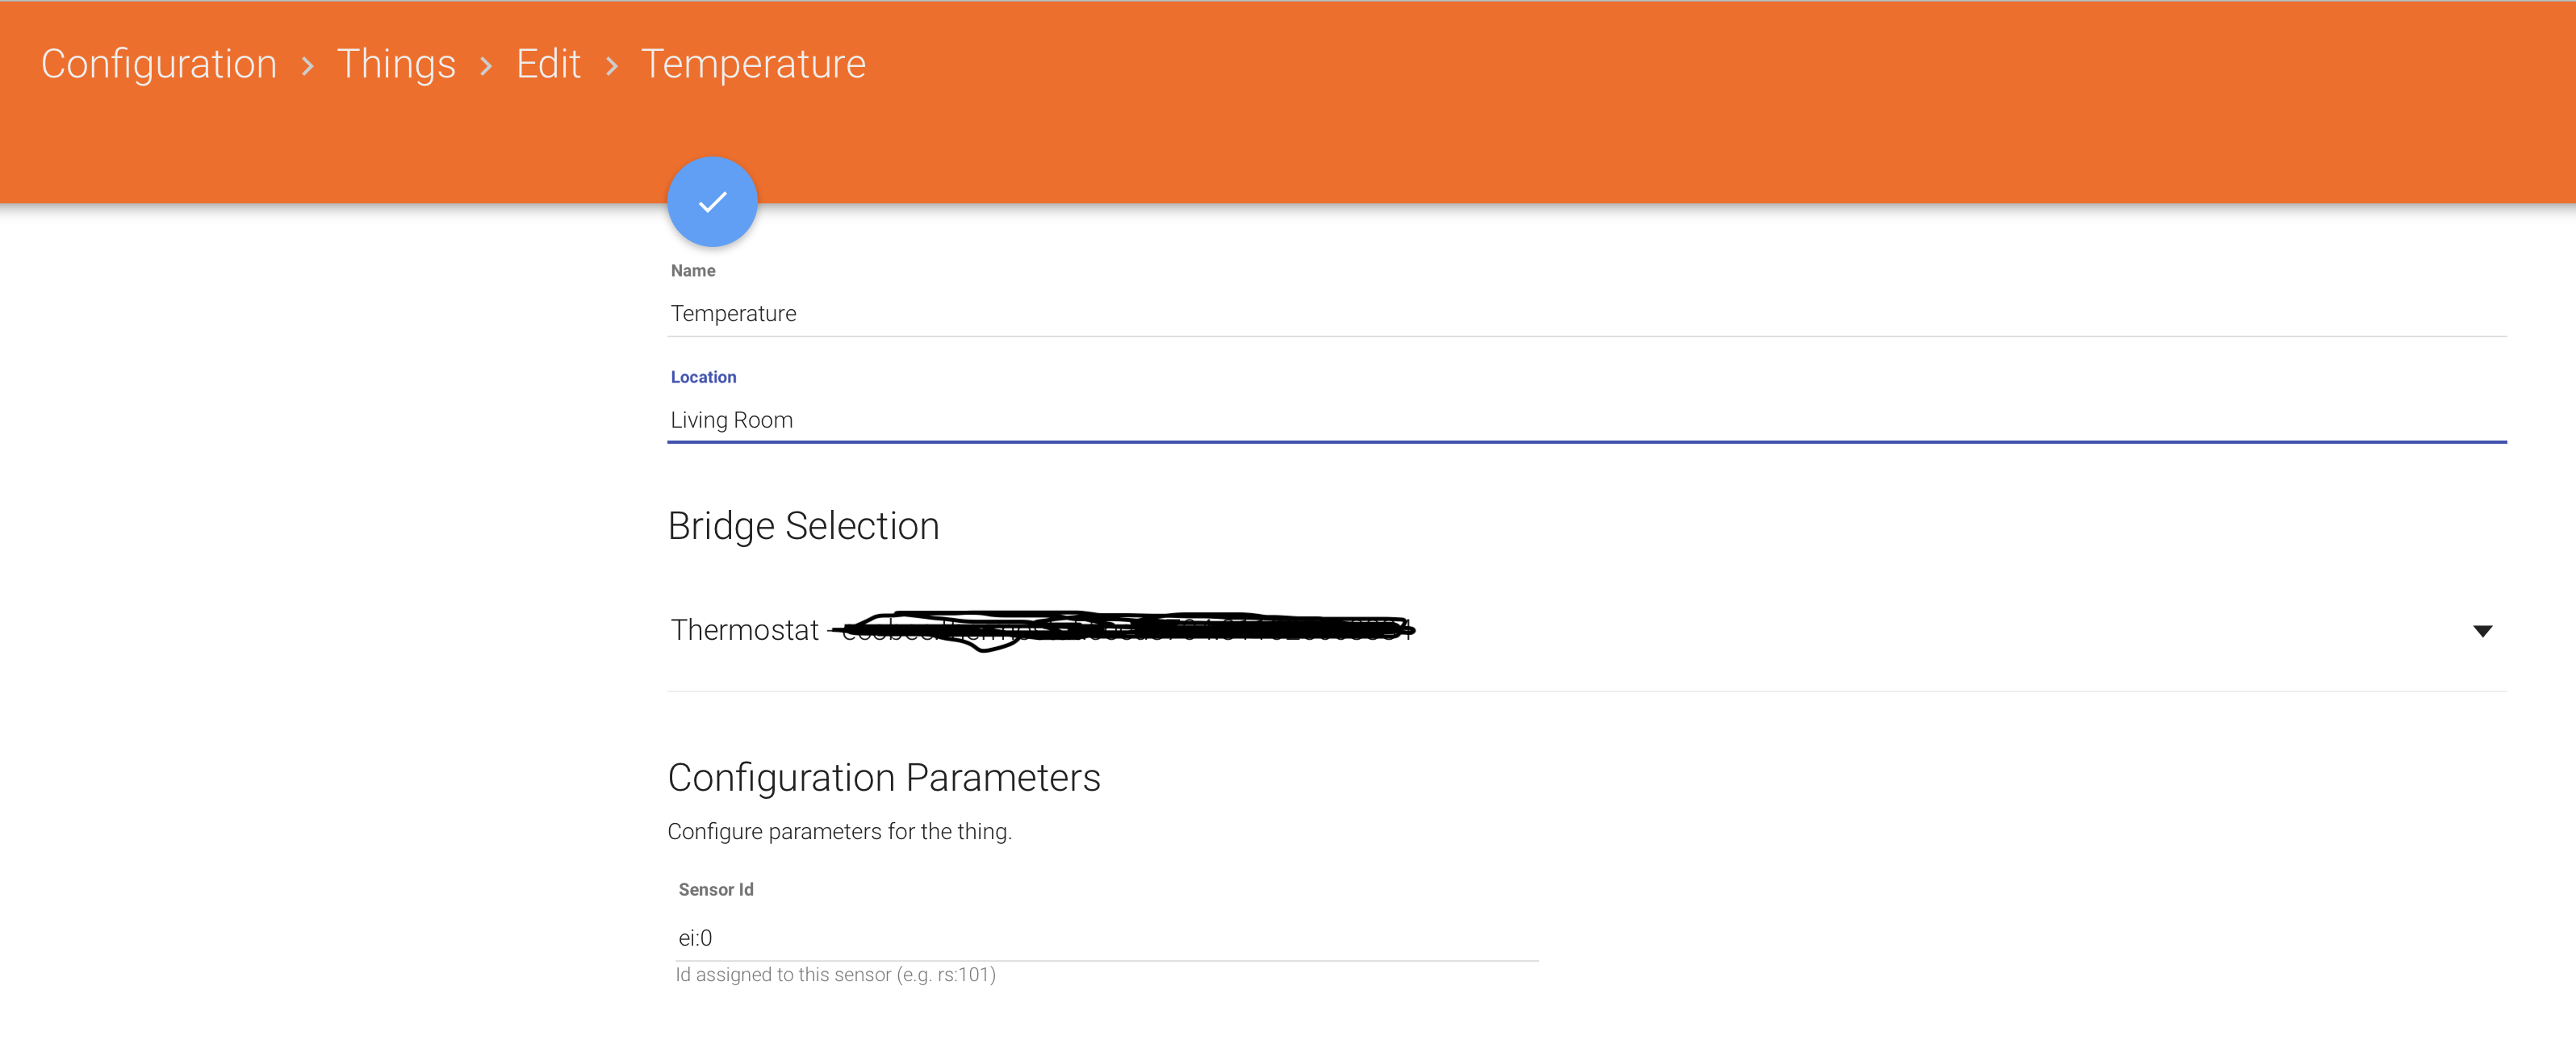Click the chevron after Things breadcrumb

tap(486, 66)
